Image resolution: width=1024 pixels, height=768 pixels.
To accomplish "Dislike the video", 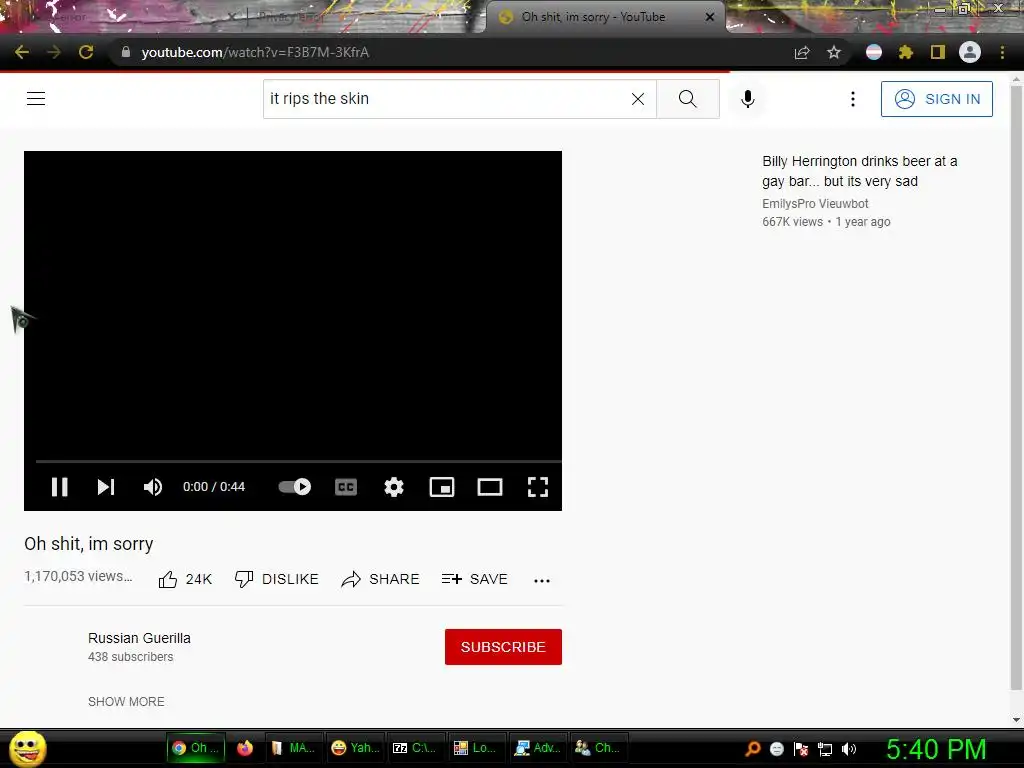I will pyautogui.click(x=277, y=579).
